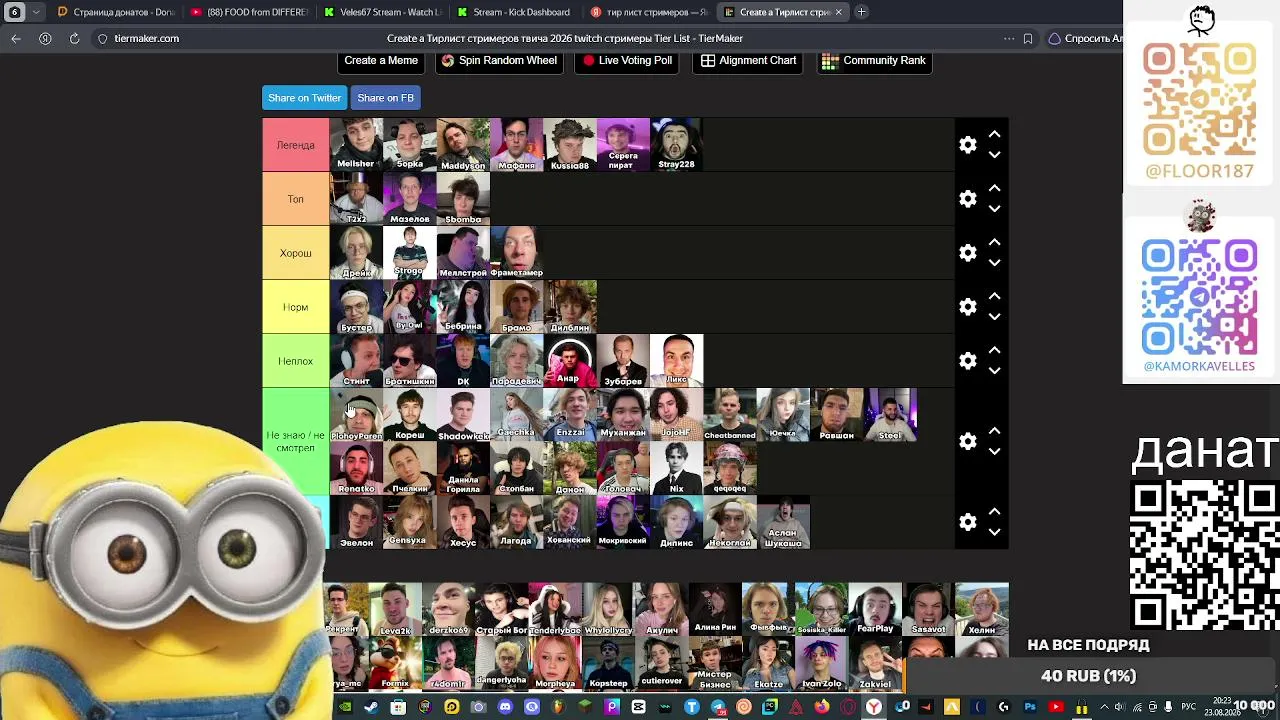The width and height of the screenshot is (1280, 720).
Task: Open a new browser tab
Action: point(862,12)
